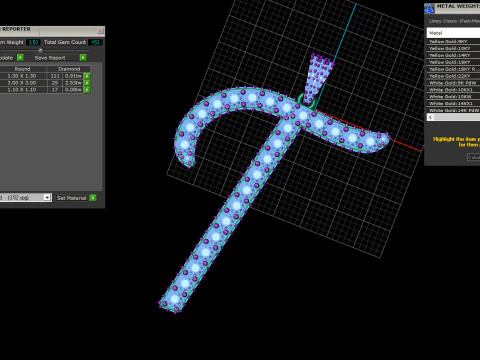
Task: Click the Save Report label
Action: point(50,58)
